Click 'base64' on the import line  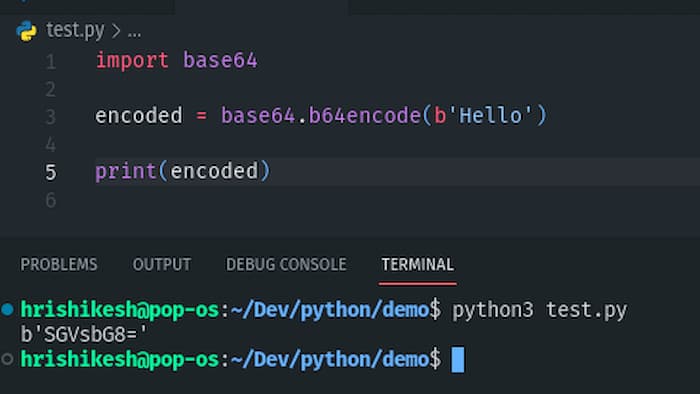coord(220,60)
